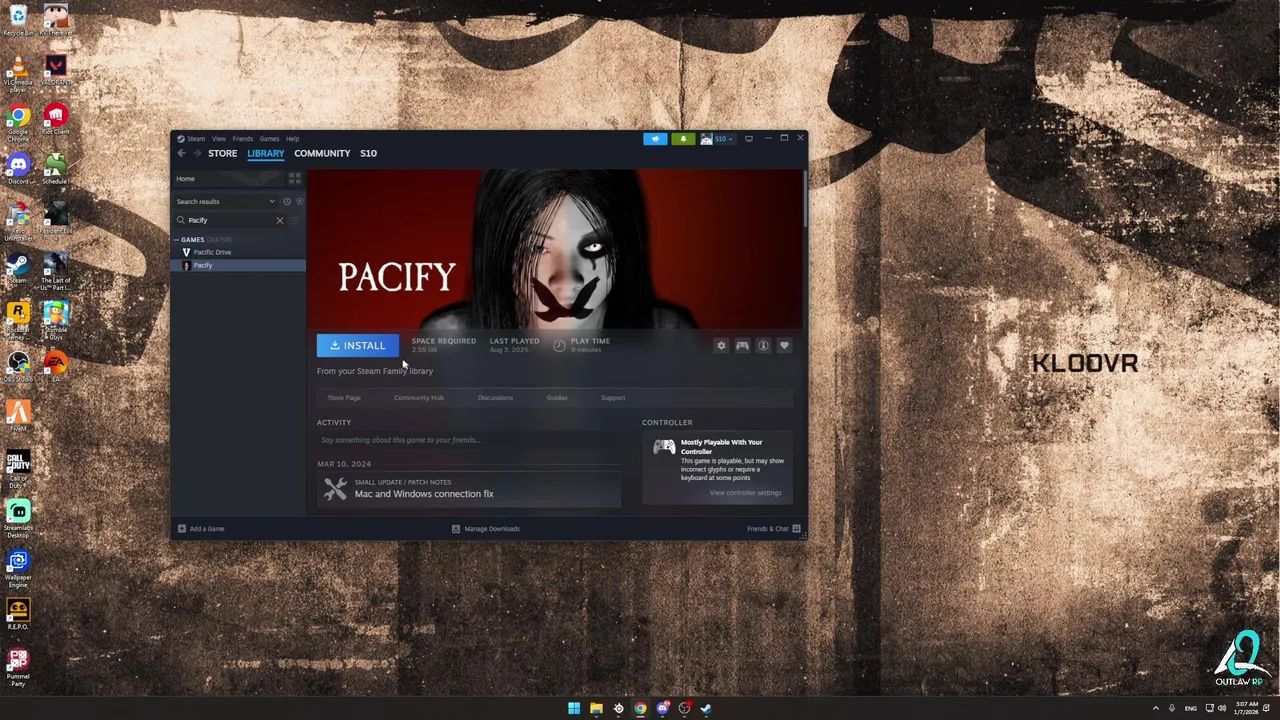Screen dimensions: 1280x720
Task: Open the STORE tab in Steam
Action: (222, 153)
